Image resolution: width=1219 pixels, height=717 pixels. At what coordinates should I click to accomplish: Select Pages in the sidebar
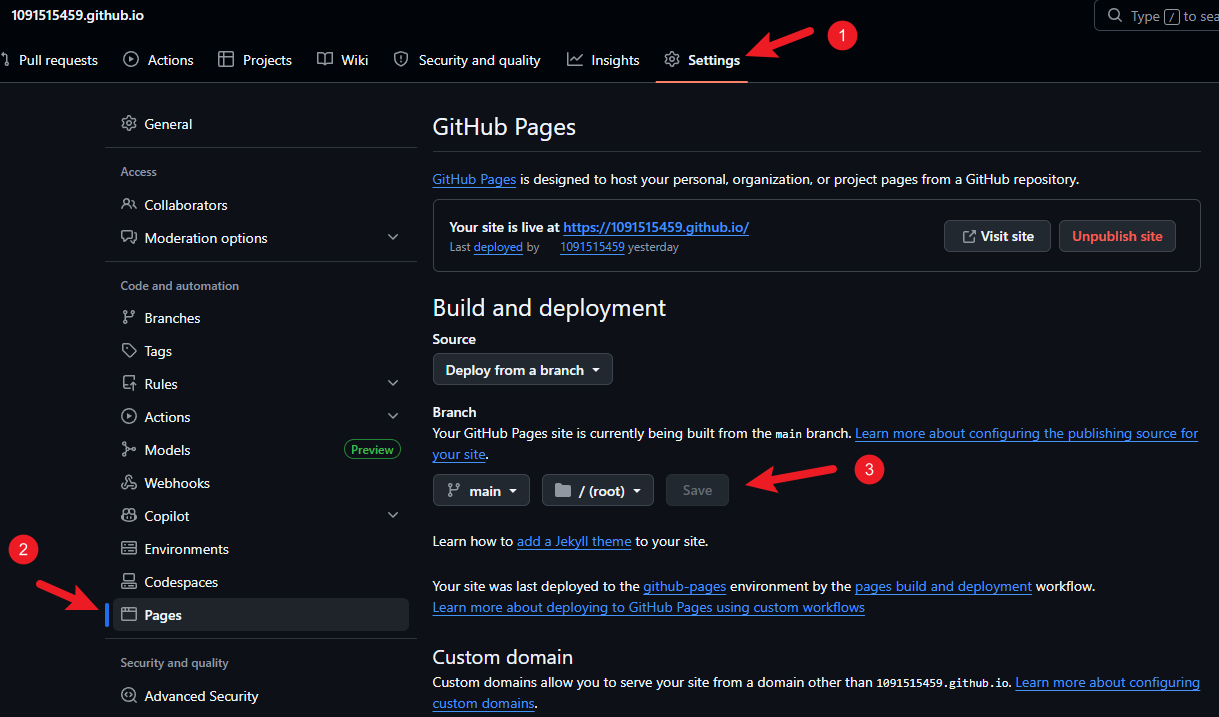tap(261, 615)
